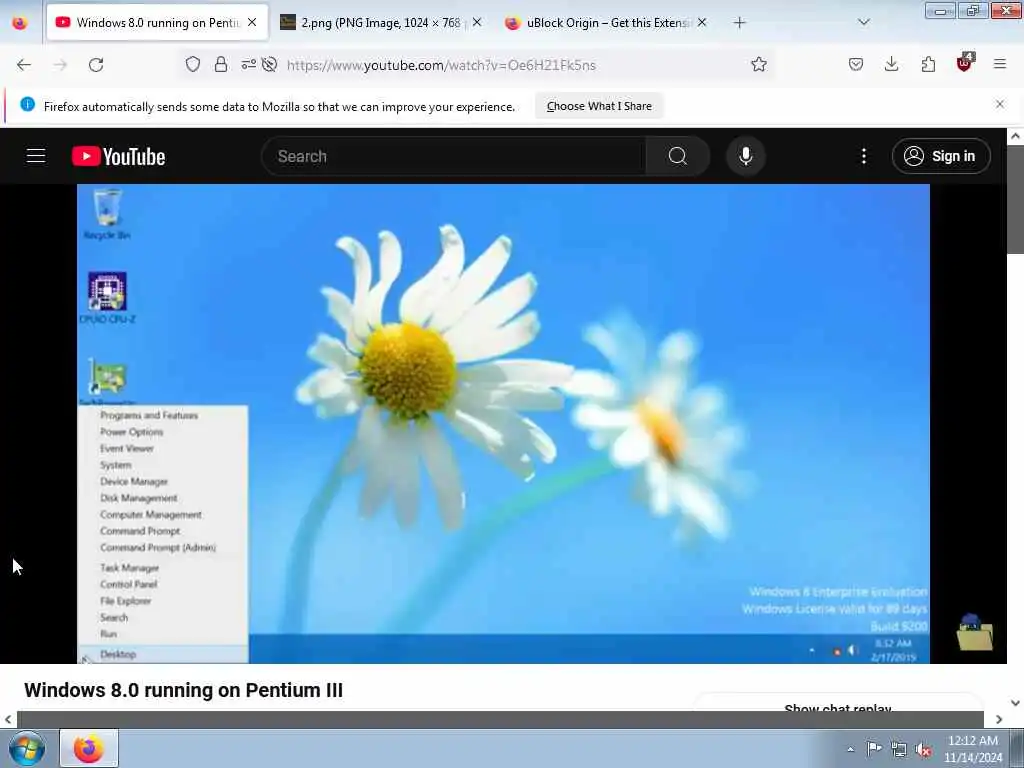
Task: Expand the list all tabs chevron
Action: click(863, 22)
